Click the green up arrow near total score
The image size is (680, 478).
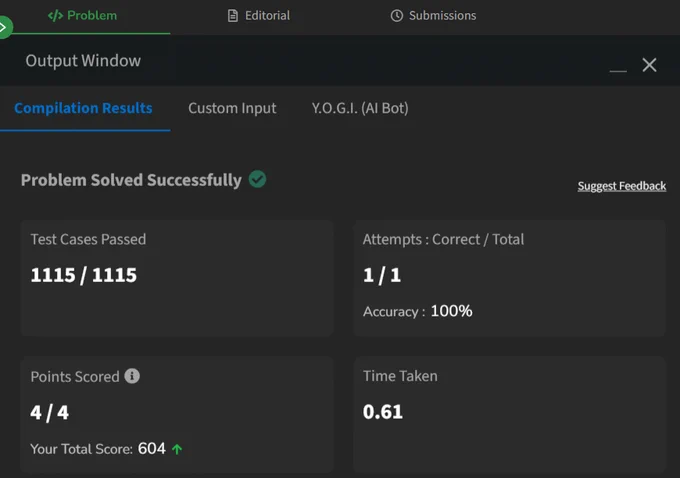177,449
